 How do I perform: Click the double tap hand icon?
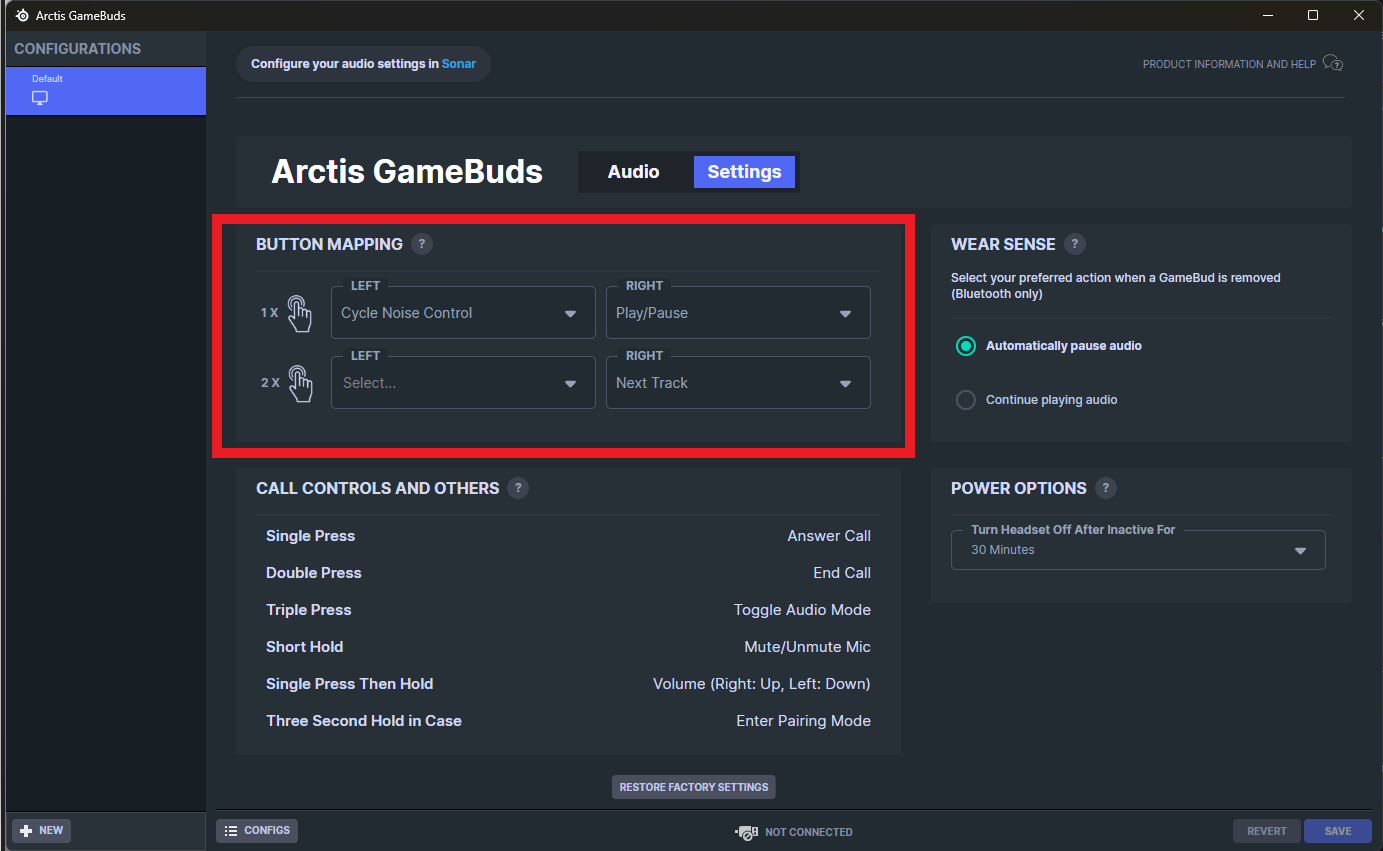pos(300,383)
